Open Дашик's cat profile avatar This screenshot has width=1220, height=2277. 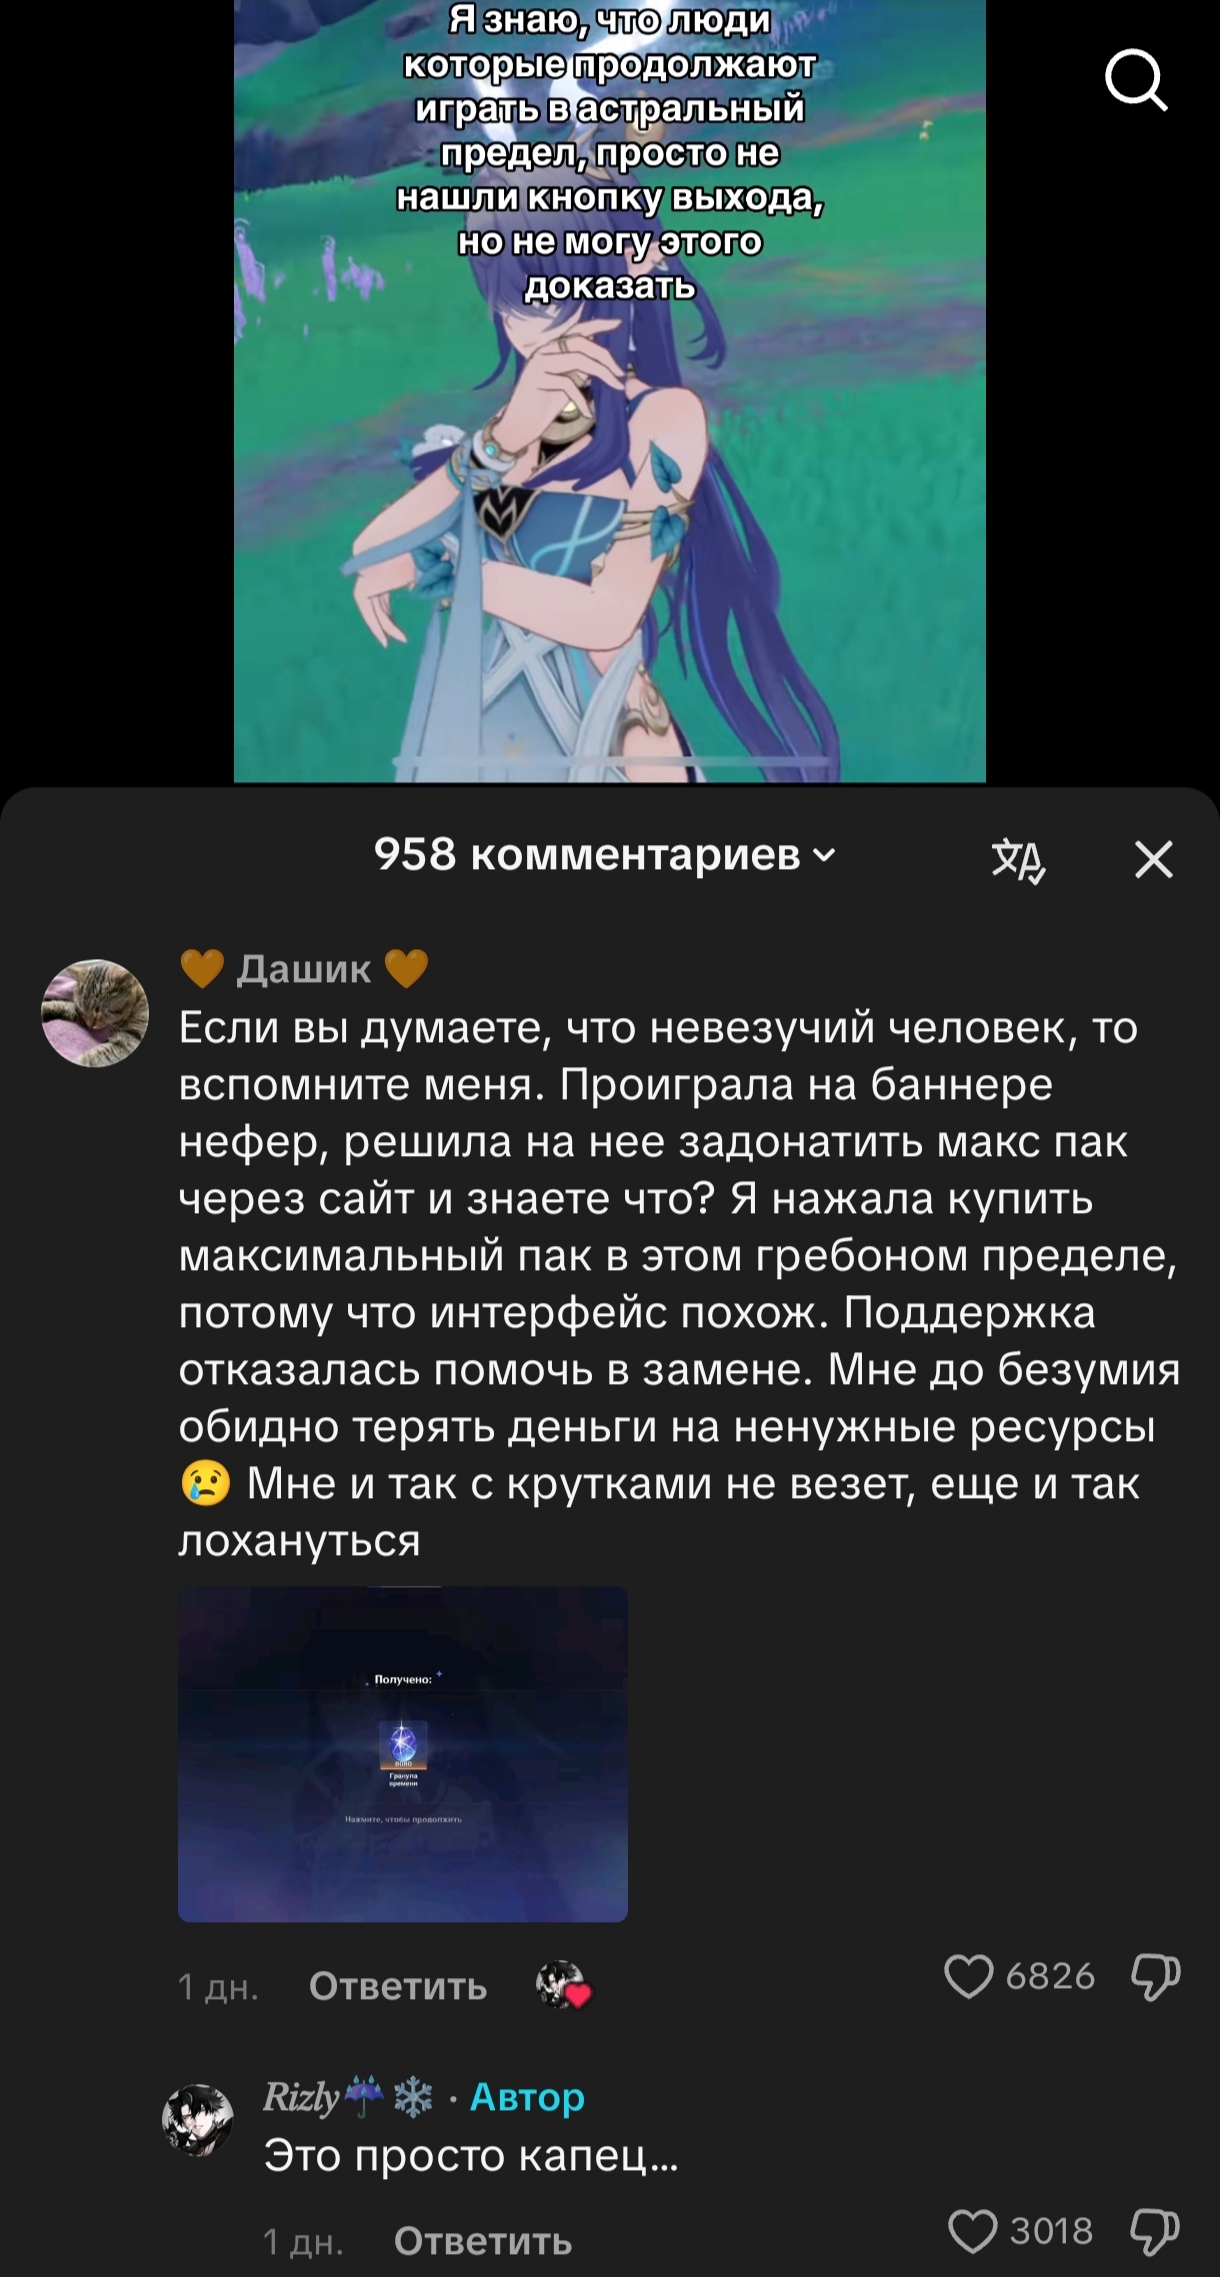pyautogui.click(x=95, y=1013)
